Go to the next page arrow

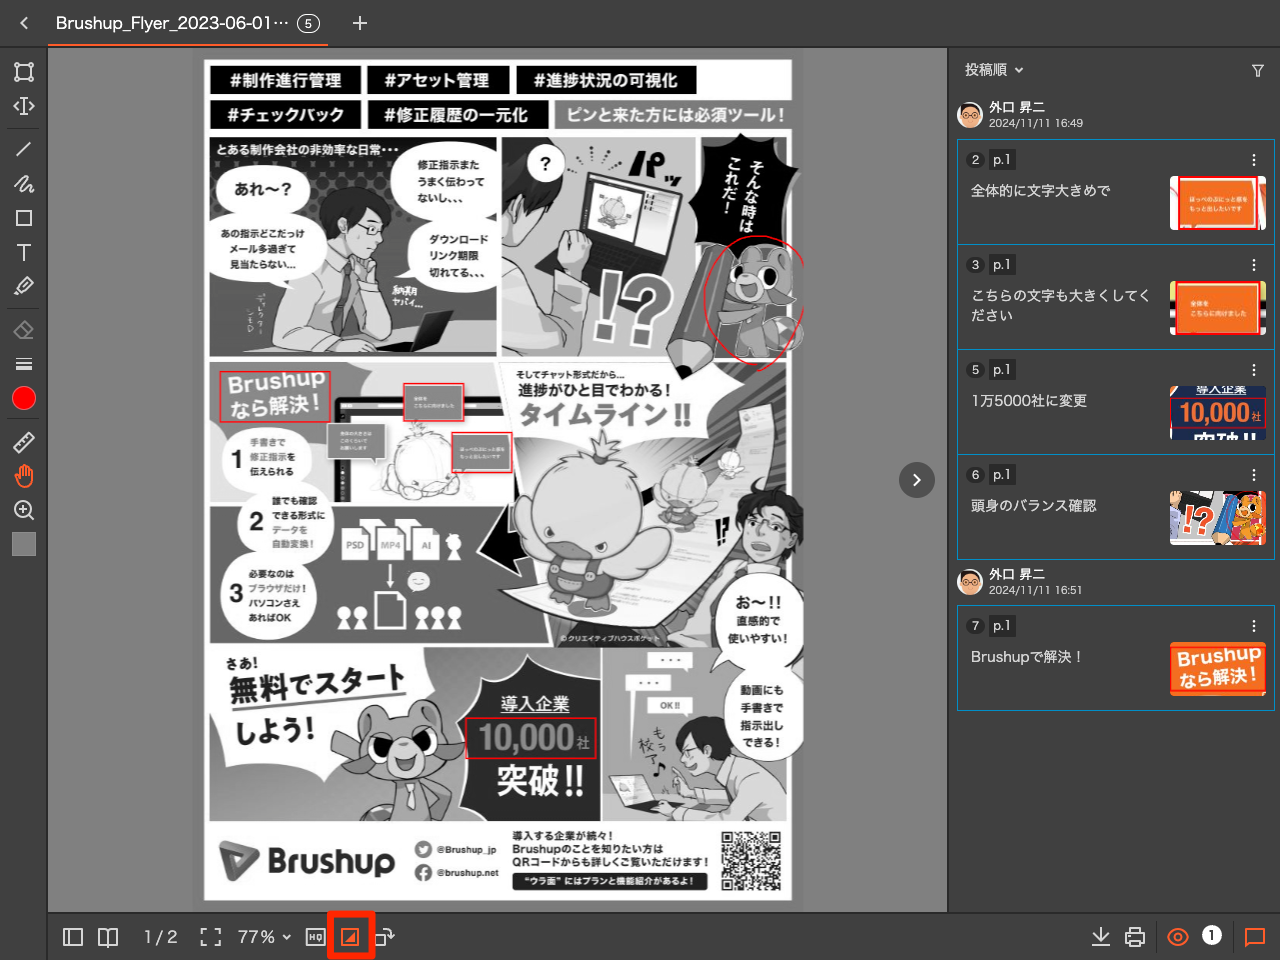tap(917, 480)
